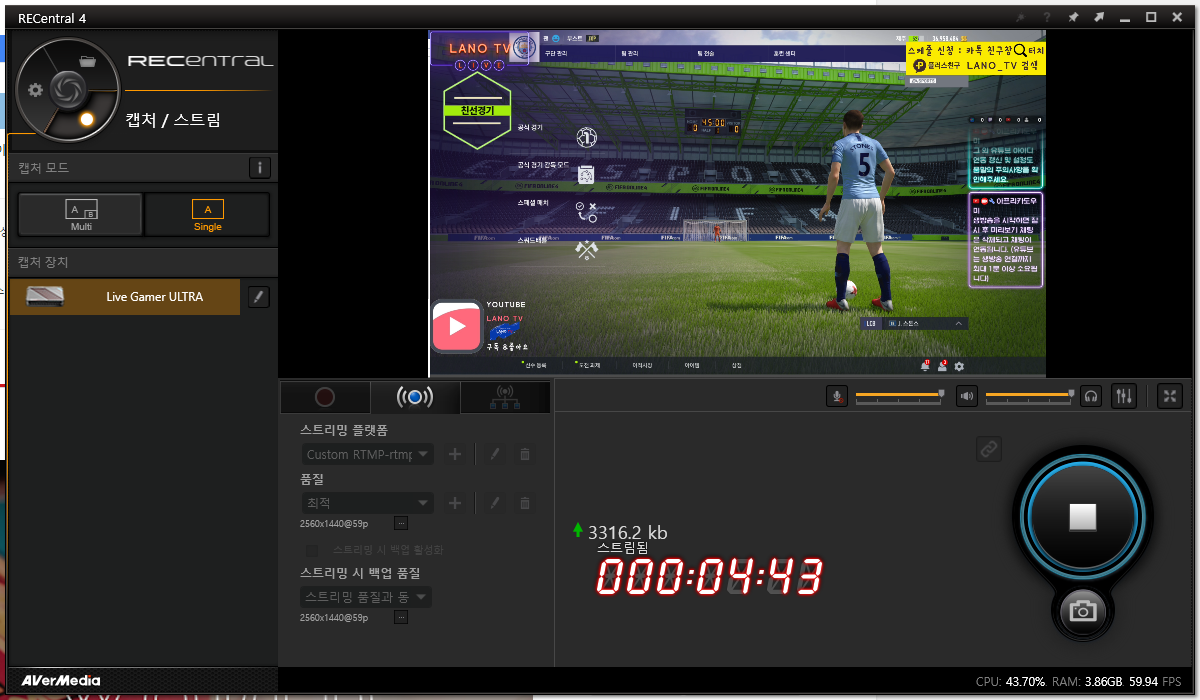This screenshot has width=1200, height=700.
Task: Open the file folder icon in dial
Action: (87, 61)
